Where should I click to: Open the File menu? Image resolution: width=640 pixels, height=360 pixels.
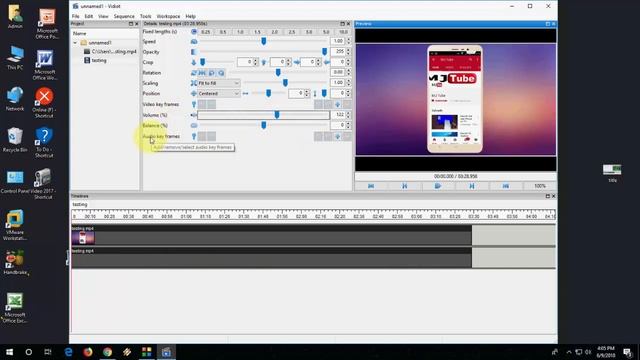[76, 16]
